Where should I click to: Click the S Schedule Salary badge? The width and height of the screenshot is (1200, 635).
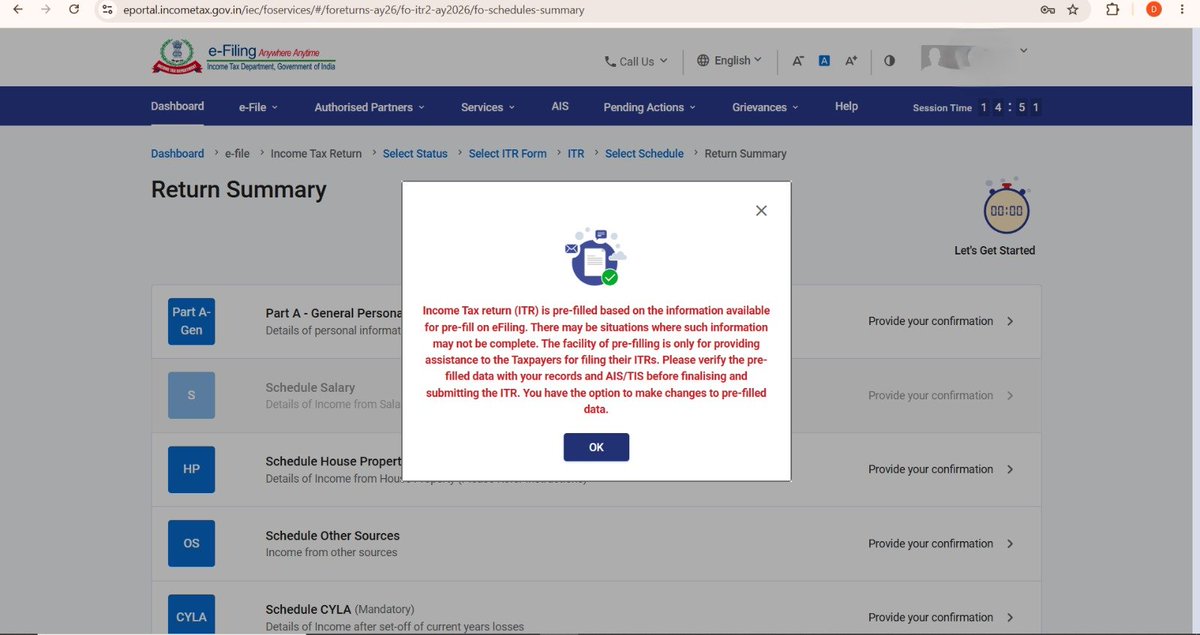pyautogui.click(x=192, y=395)
